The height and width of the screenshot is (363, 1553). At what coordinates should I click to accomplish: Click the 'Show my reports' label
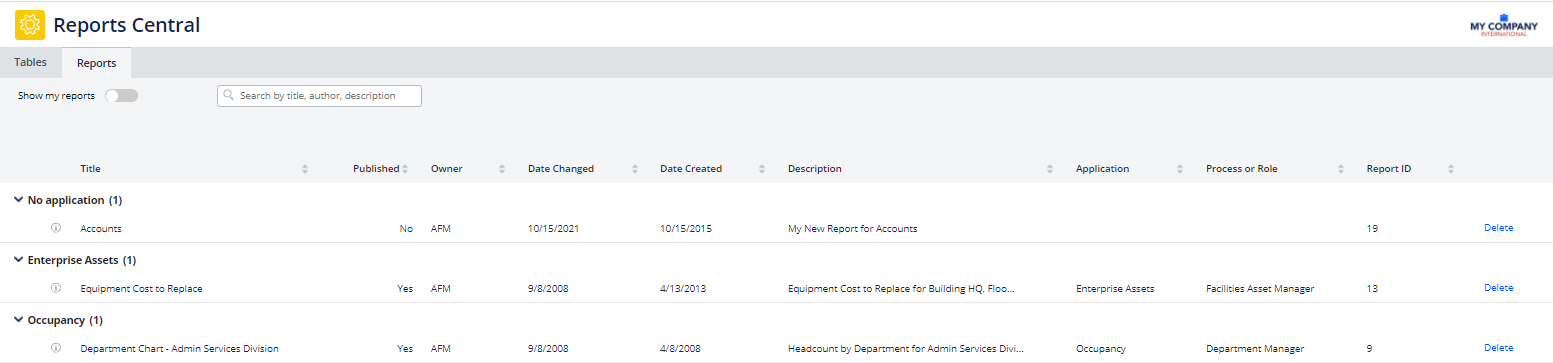point(56,96)
